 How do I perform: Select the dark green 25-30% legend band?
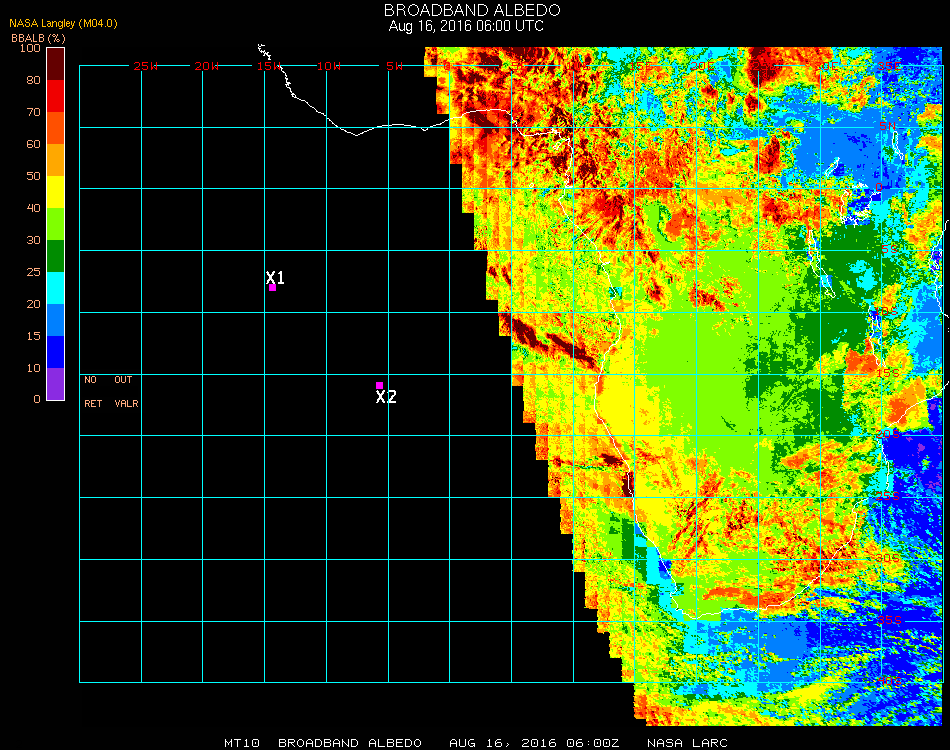point(56,255)
